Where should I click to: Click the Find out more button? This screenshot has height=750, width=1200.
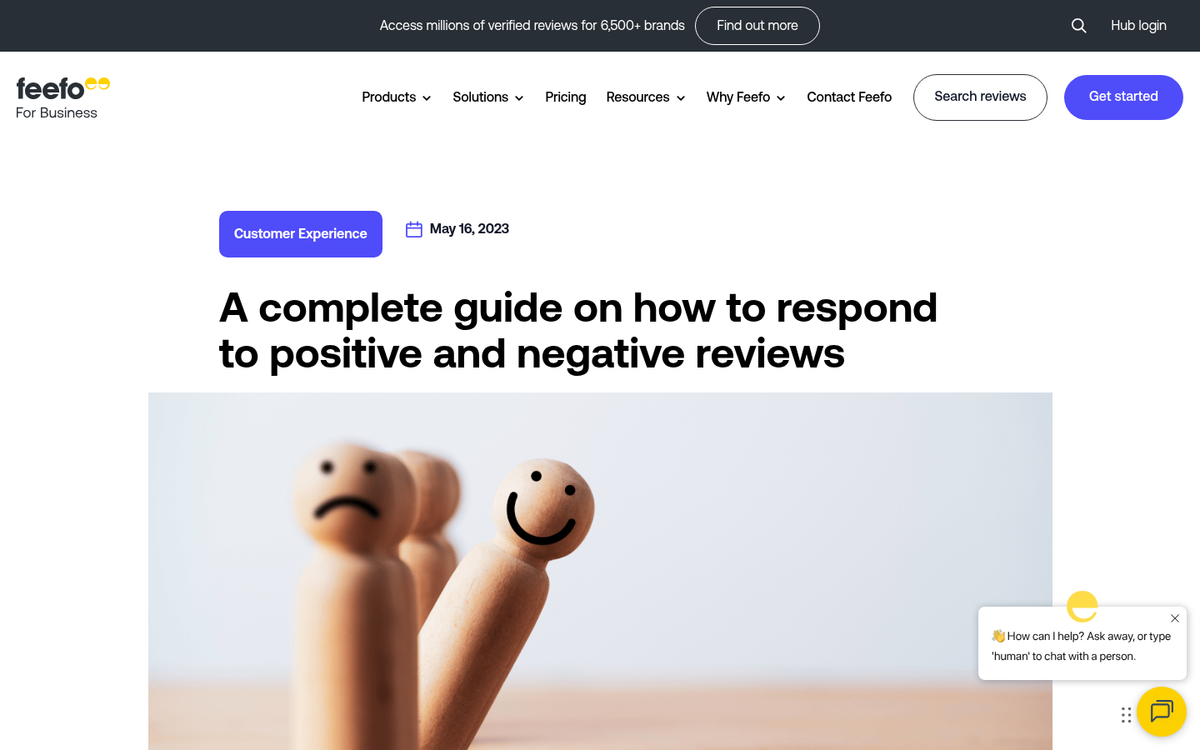(757, 25)
